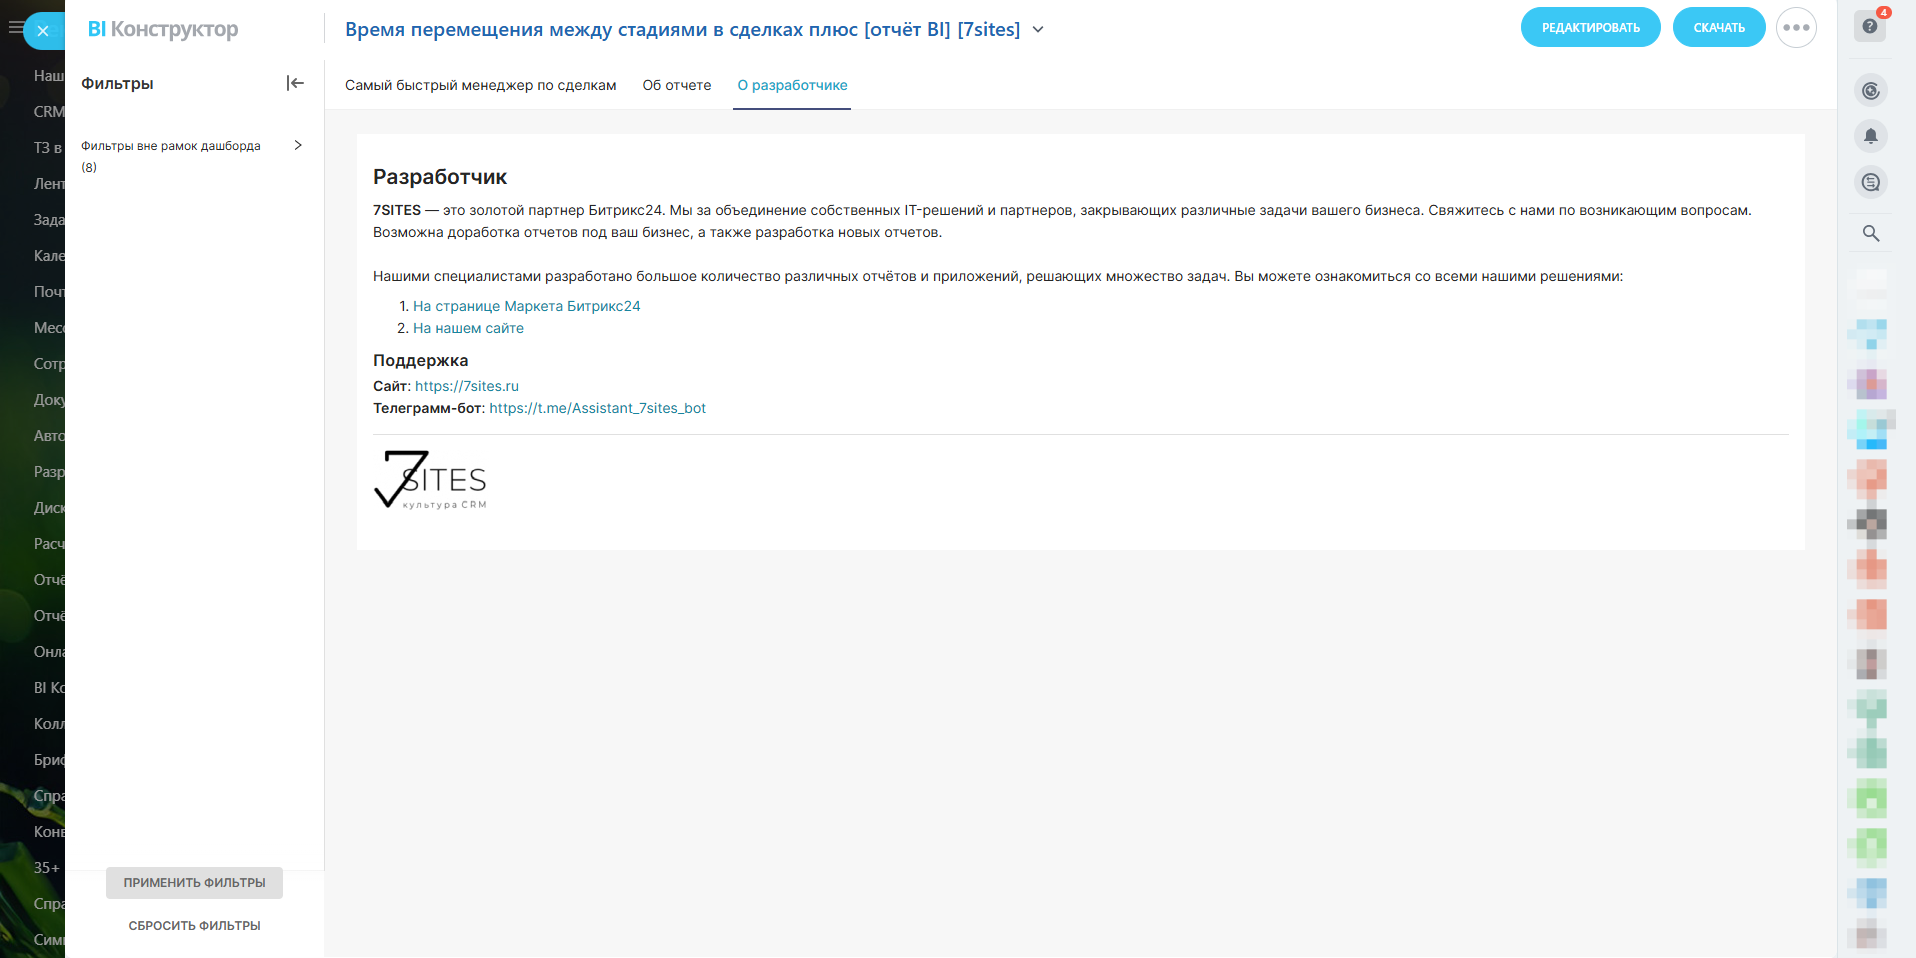Image resolution: width=1916 pixels, height=958 pixels.
Task: Click the РЕДАКТИРОВАТЬ button
Action: (1591, 28)
